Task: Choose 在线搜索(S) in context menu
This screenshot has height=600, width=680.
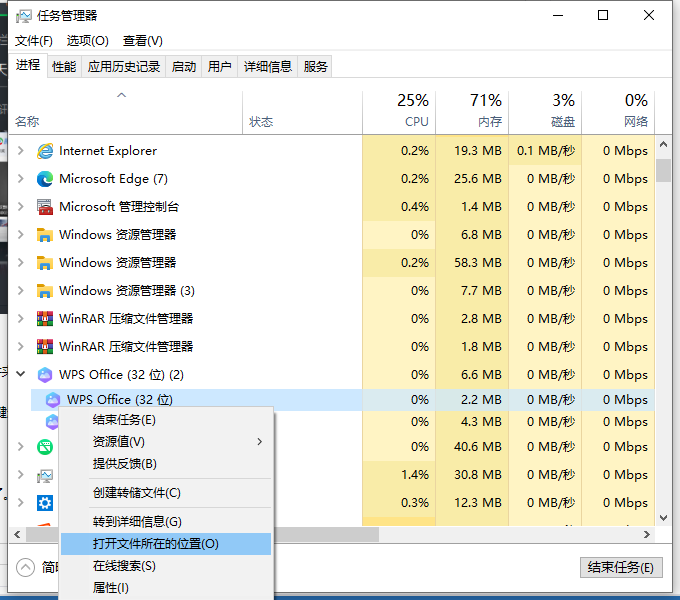Action: 166,566
